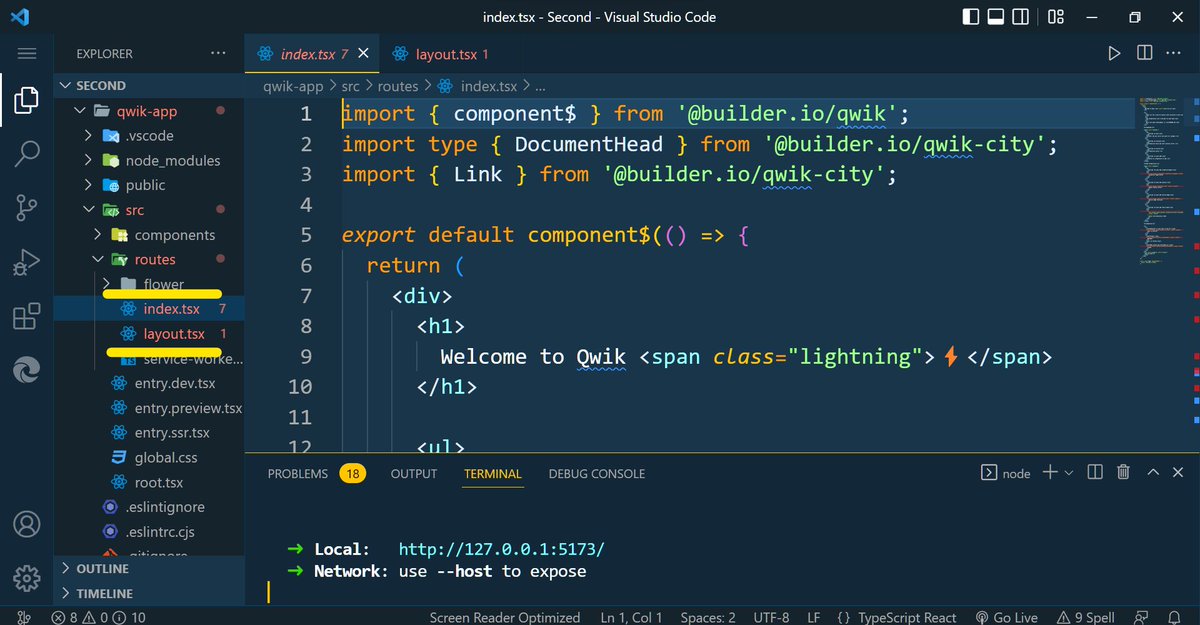Click the hamburger menu icon

pyautogui.click(x=27, y=53)
